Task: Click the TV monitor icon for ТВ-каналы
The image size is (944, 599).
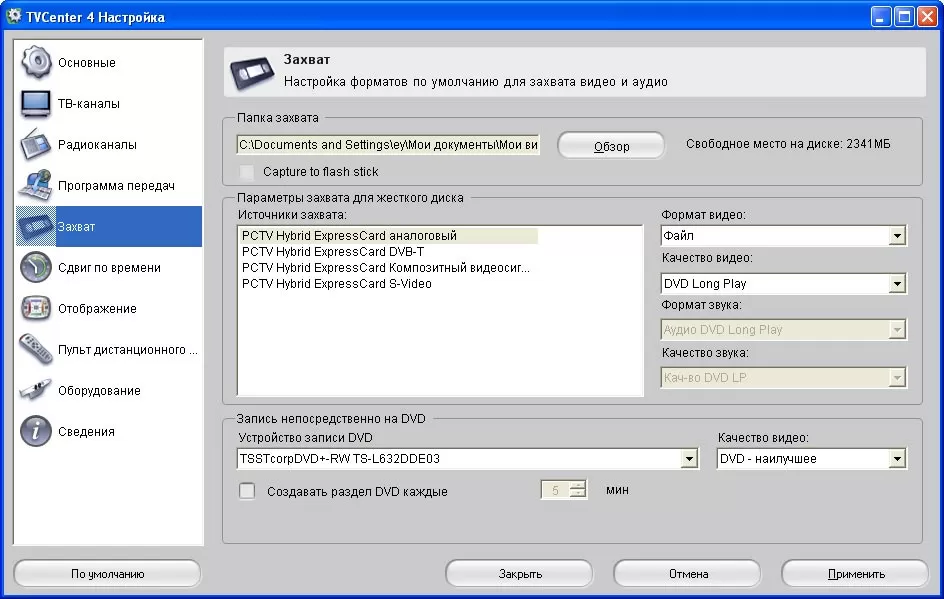Action: pos(36,103)
